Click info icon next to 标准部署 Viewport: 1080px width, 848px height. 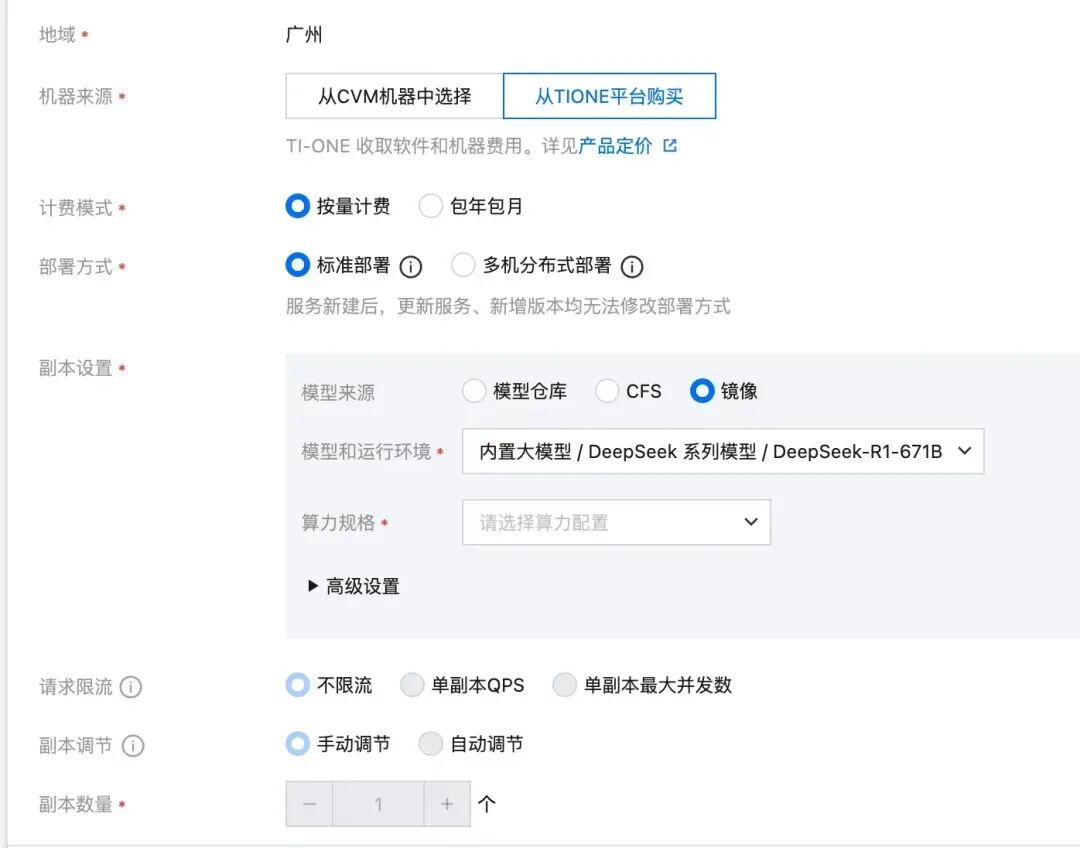click(411, 267)
